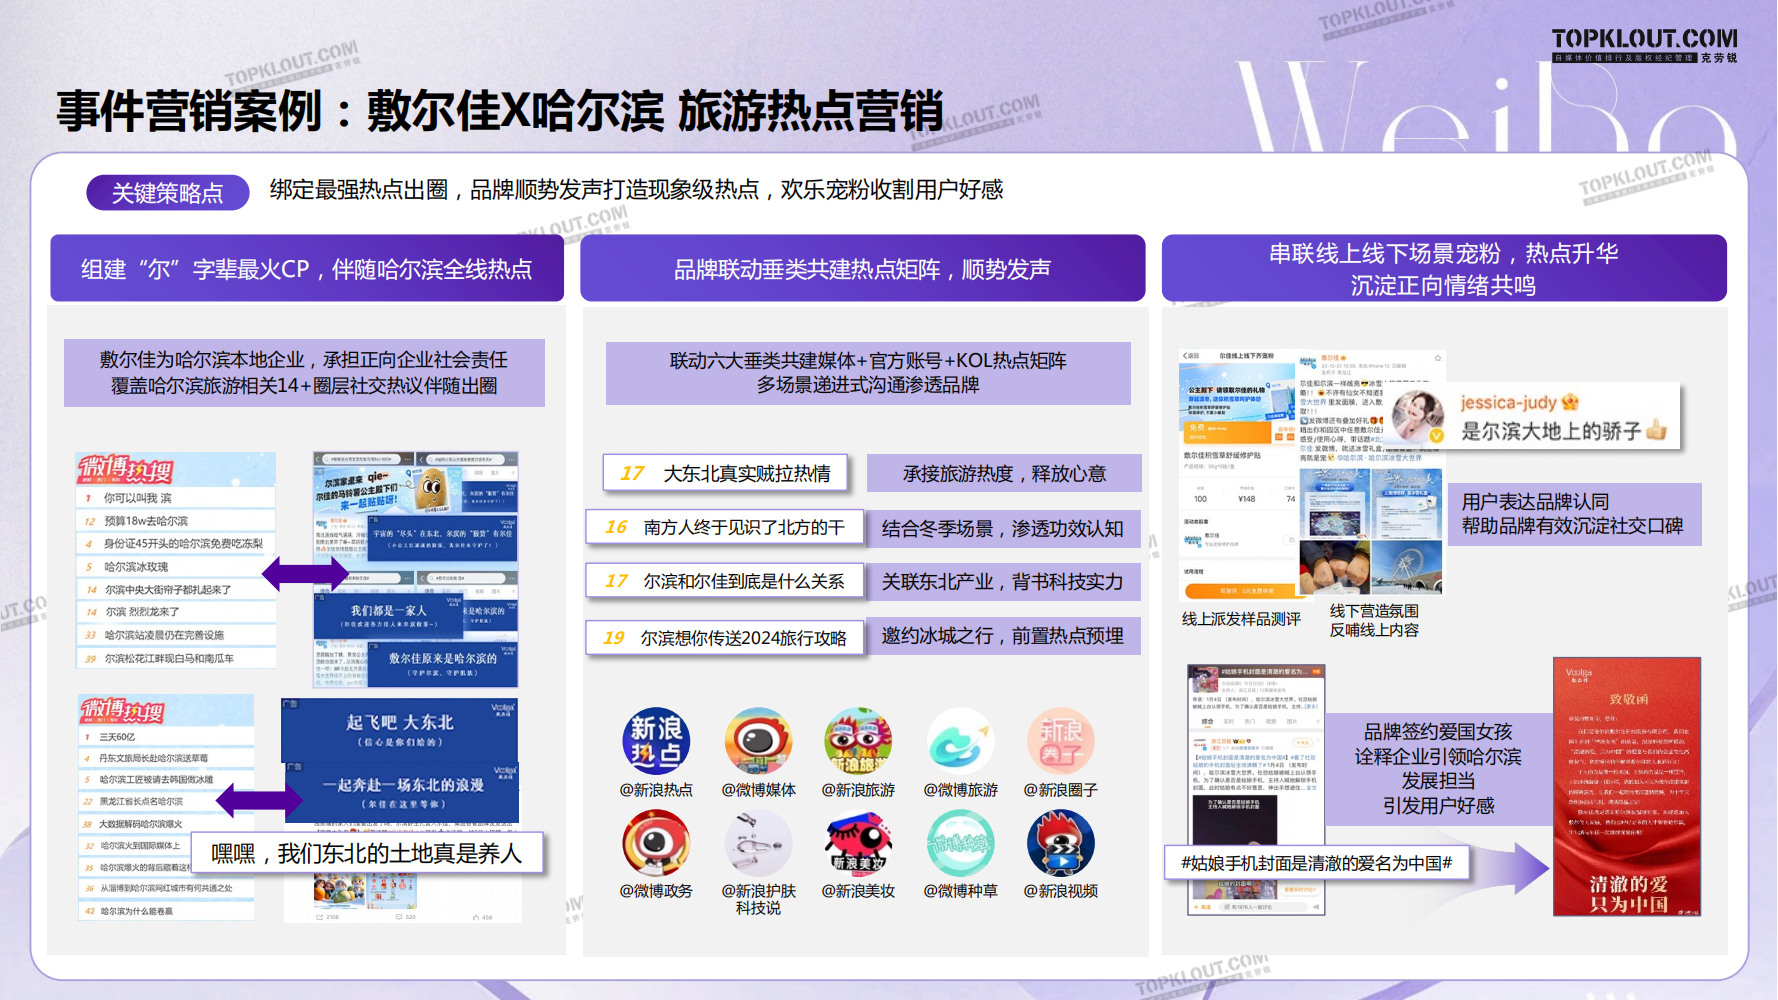Viewport: 1778px width, 1000px height.
Task: Click the 承接旅游热度，释放心意 box
Action: pyautogui.click(x=1004, y=473)
